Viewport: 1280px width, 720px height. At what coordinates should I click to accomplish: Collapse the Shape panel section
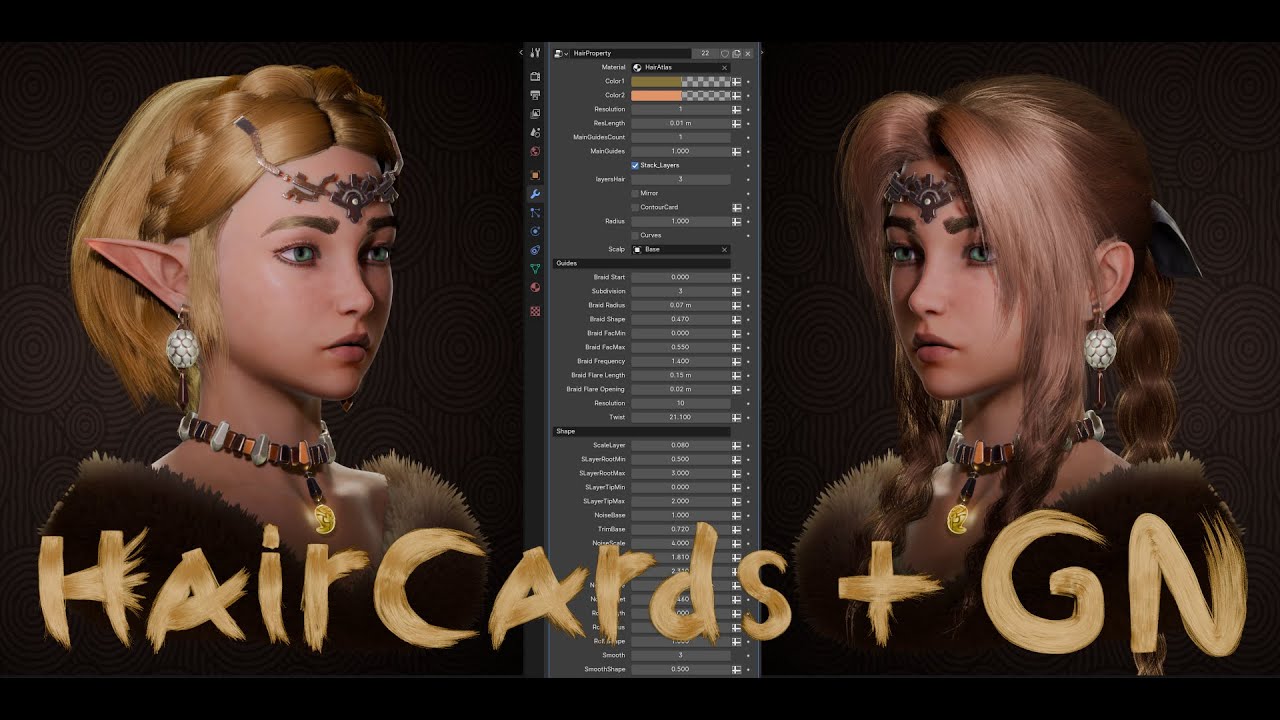click(x=641, y=431)
